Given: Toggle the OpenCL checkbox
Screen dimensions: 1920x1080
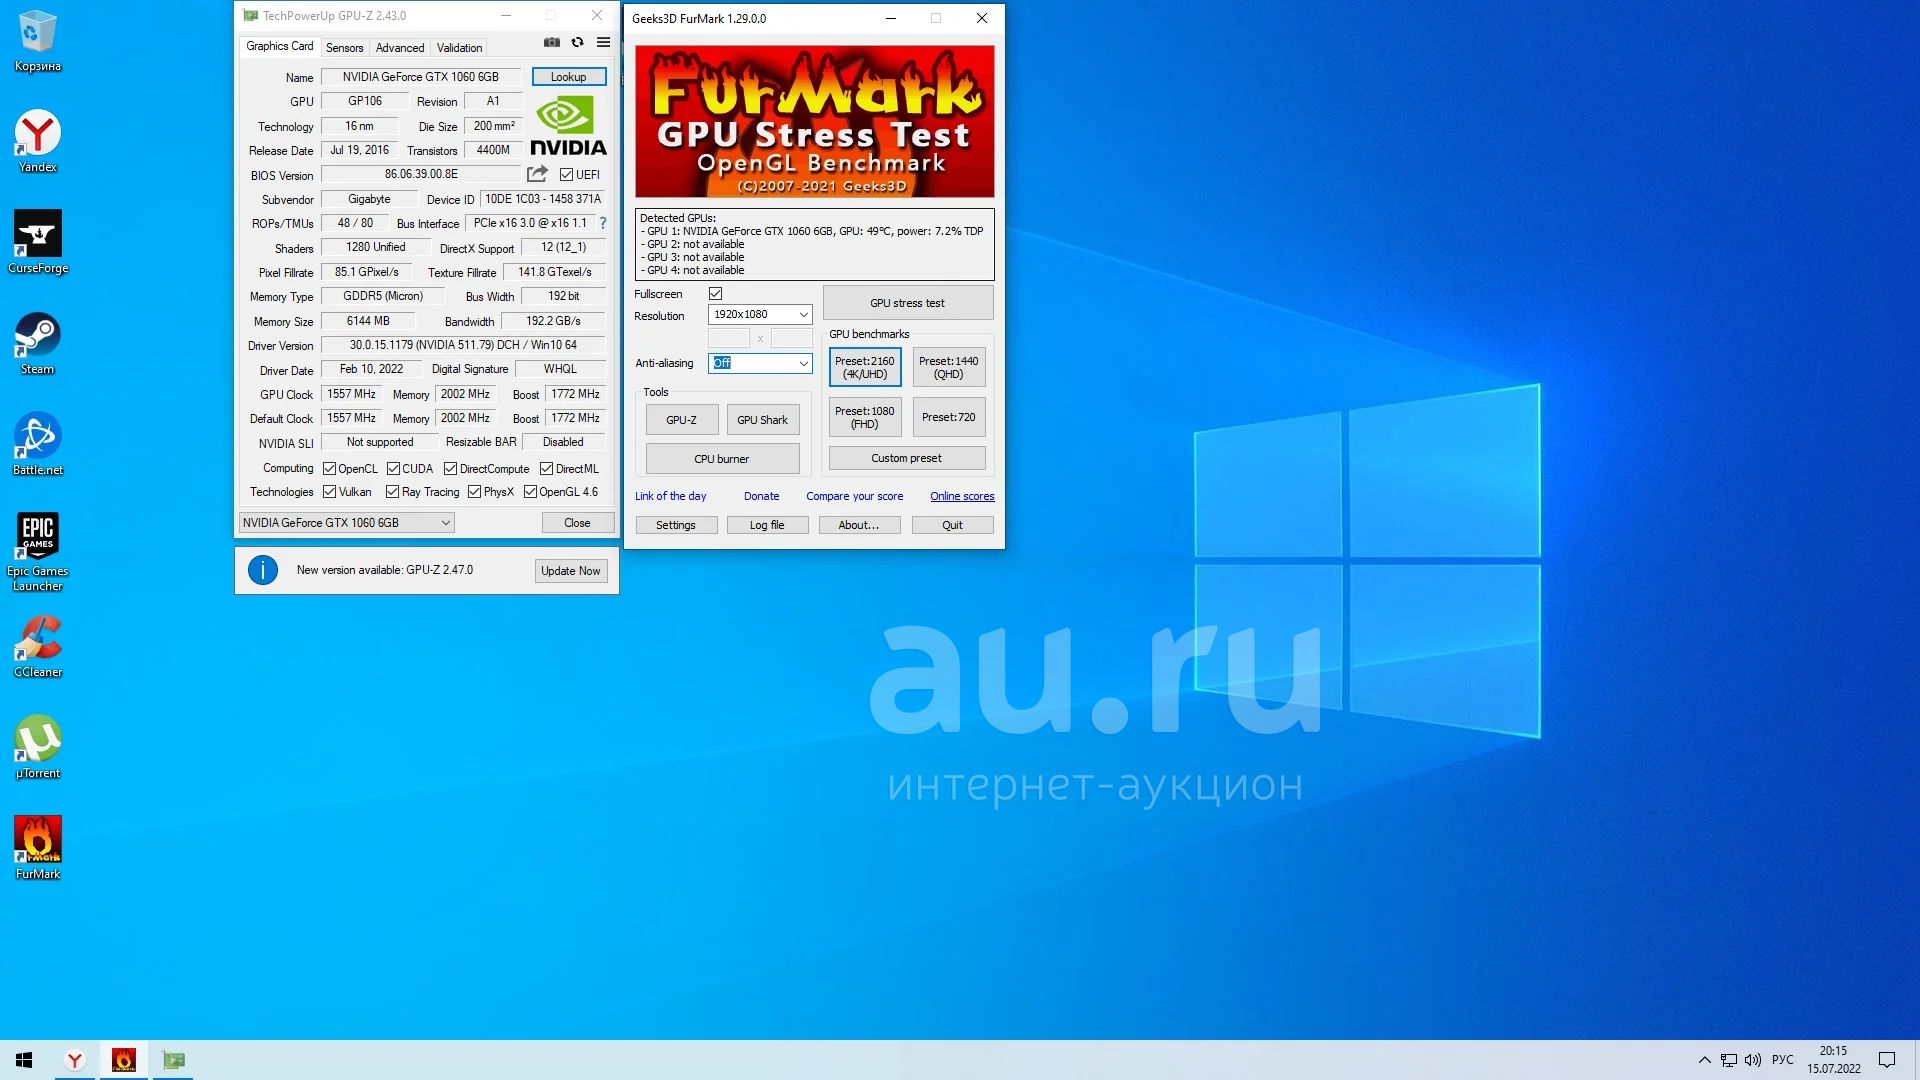Looking at the screenshot, I should pos(329,469).
